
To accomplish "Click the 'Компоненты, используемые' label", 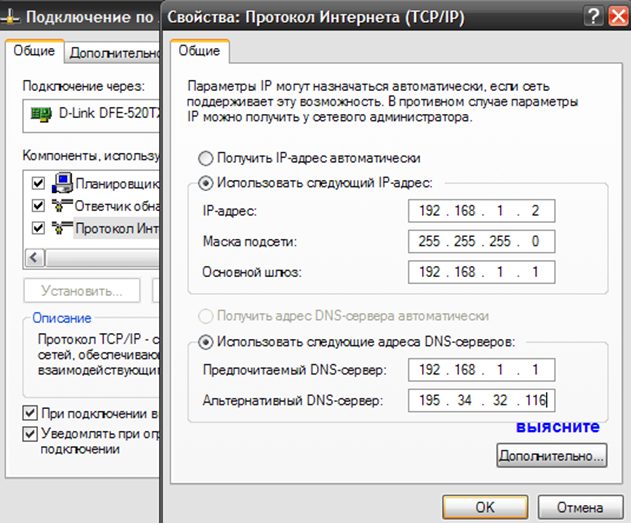I will click(91, 155).
